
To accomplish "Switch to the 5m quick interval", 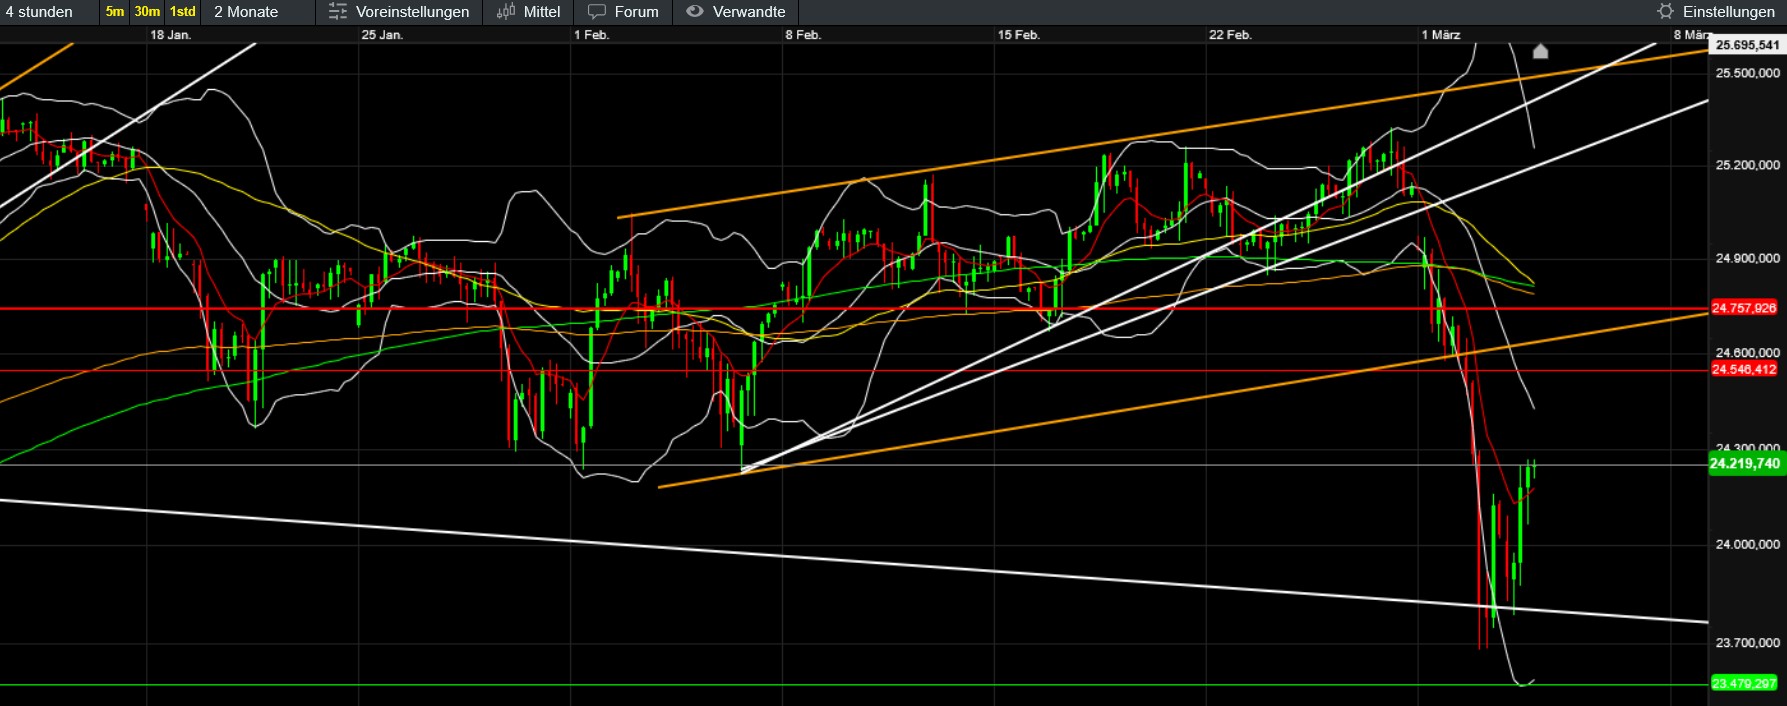I will 115,12.
